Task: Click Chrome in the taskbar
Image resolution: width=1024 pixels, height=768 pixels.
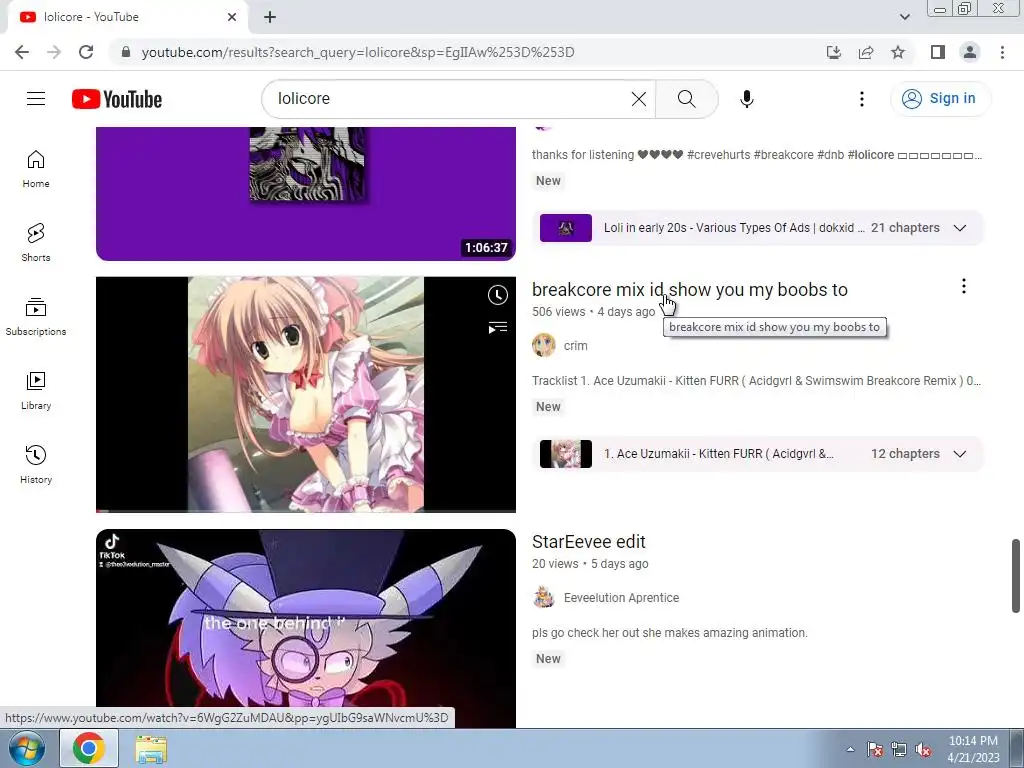Action: (x=89, y=748)
